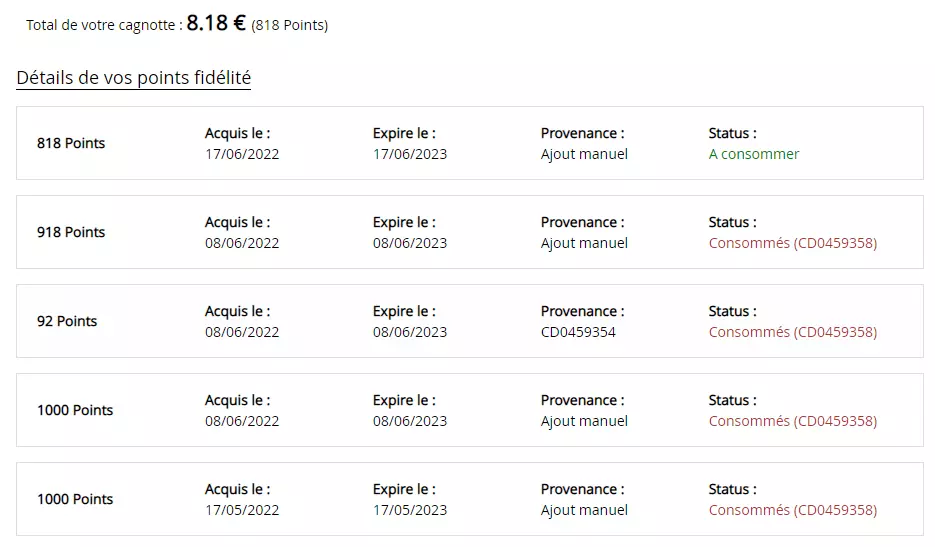Select the "92 Points" row label
This screenshot has width=935, height=547.
[x=67, y=321]
